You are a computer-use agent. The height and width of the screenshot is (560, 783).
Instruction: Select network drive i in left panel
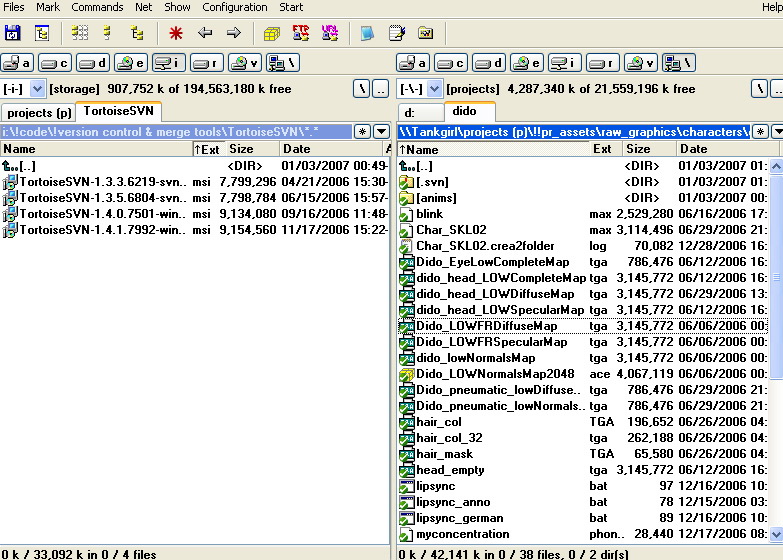tap(168, 63)
